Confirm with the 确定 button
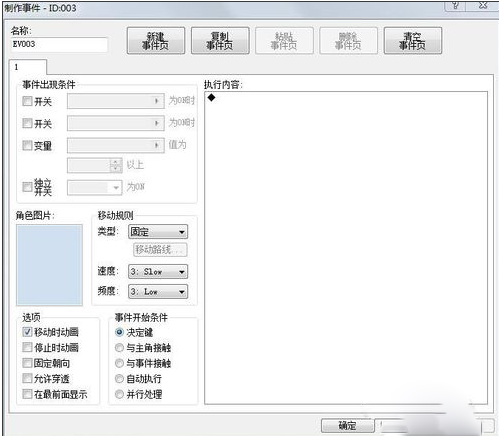The image size is (499, 436). [347, 425]
